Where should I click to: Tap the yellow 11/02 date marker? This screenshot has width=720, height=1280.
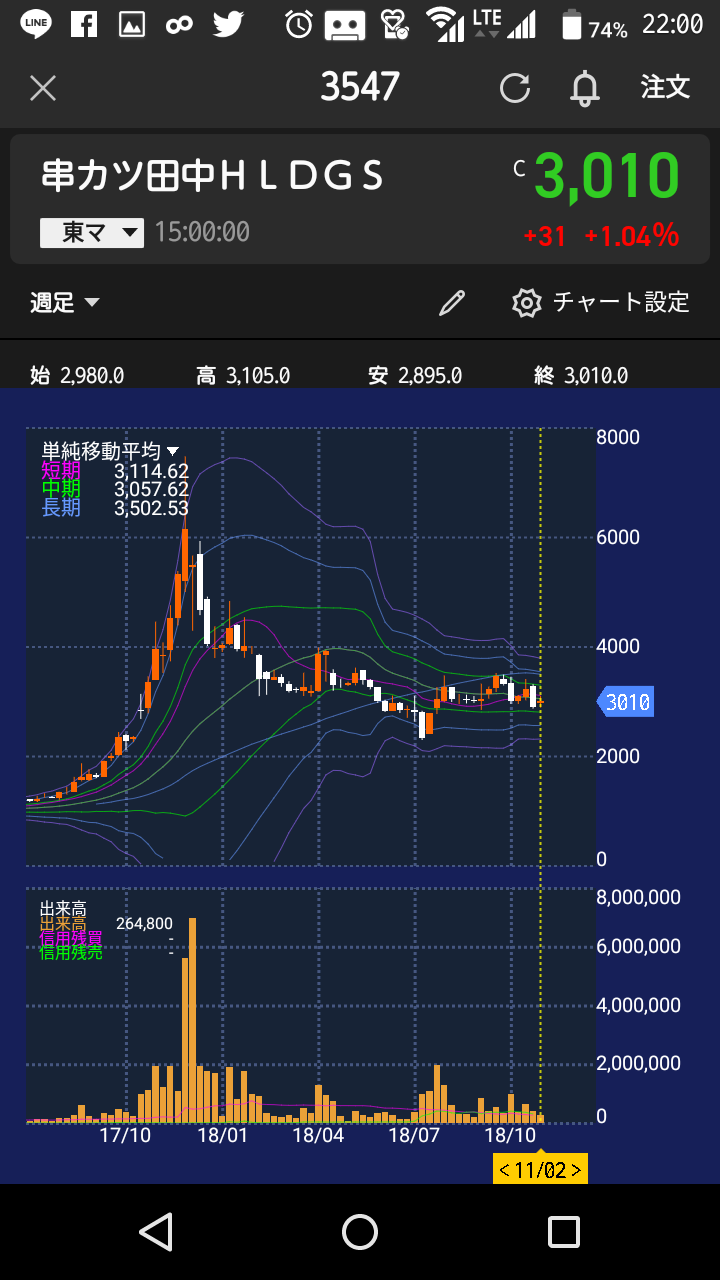pyautogui.click(x=540, y=1169)
